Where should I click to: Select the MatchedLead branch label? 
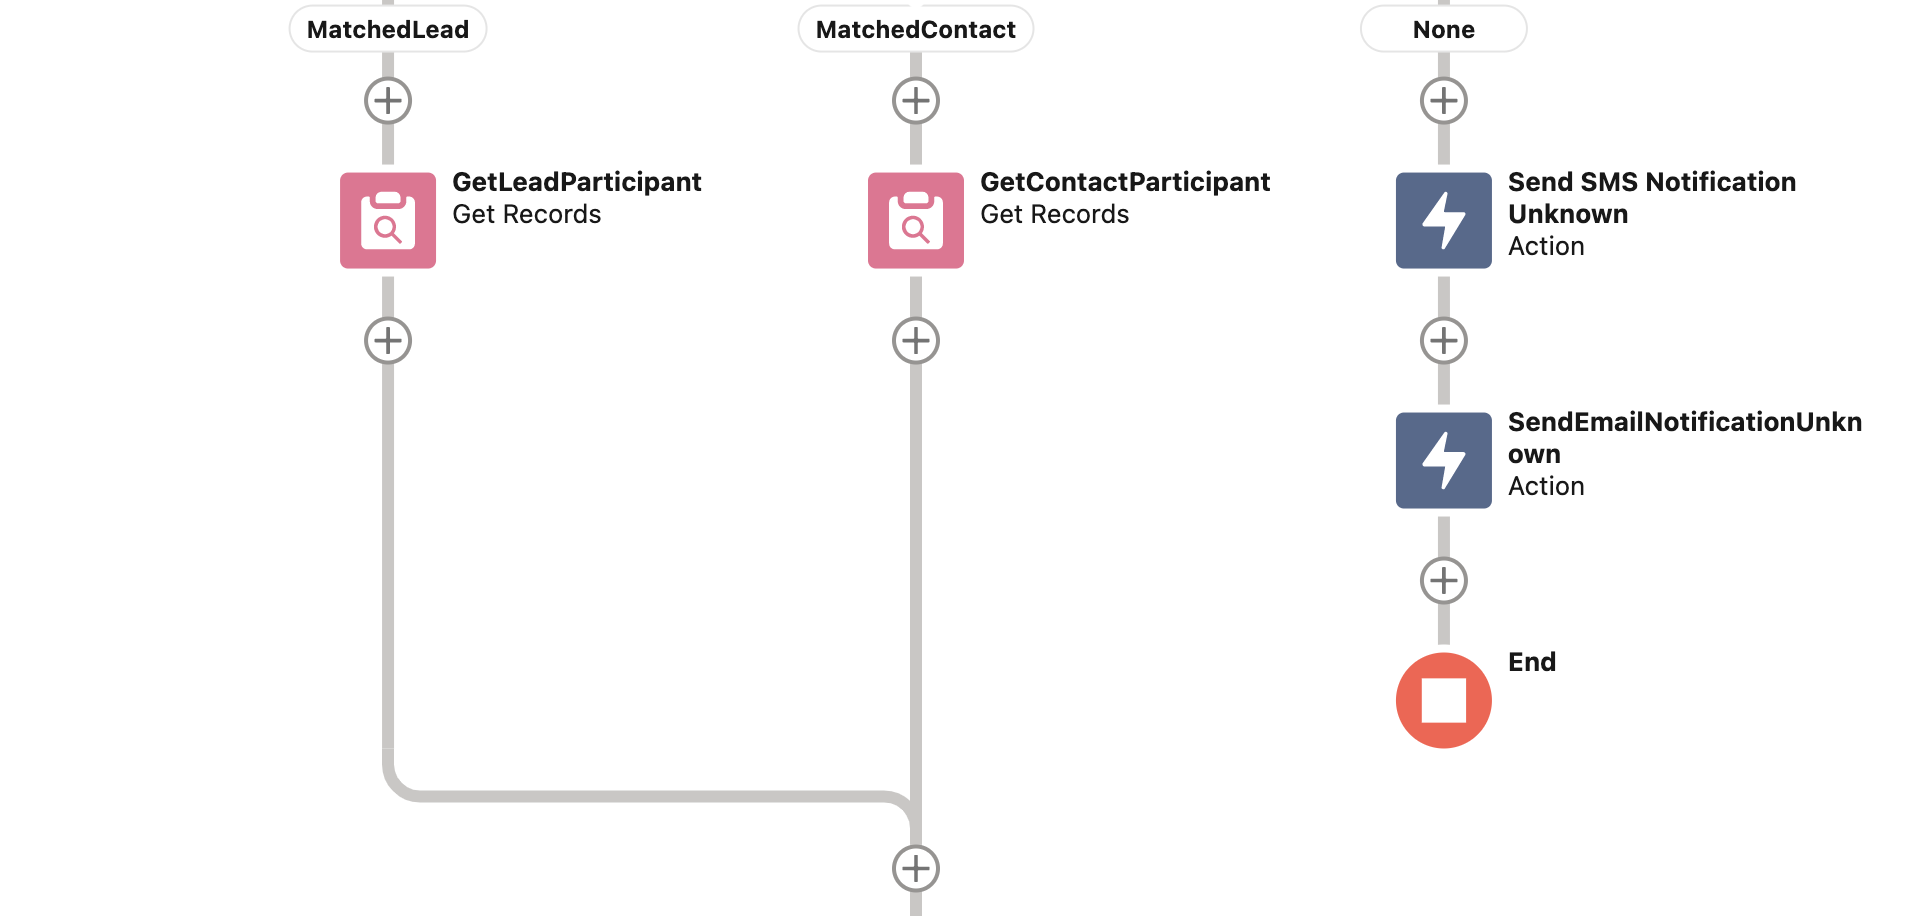[x=388, y=29]
